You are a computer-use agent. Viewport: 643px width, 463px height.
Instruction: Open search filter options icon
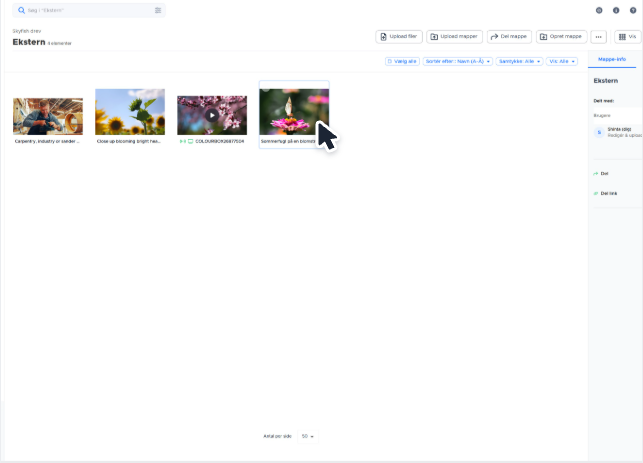tap(158, 10)
